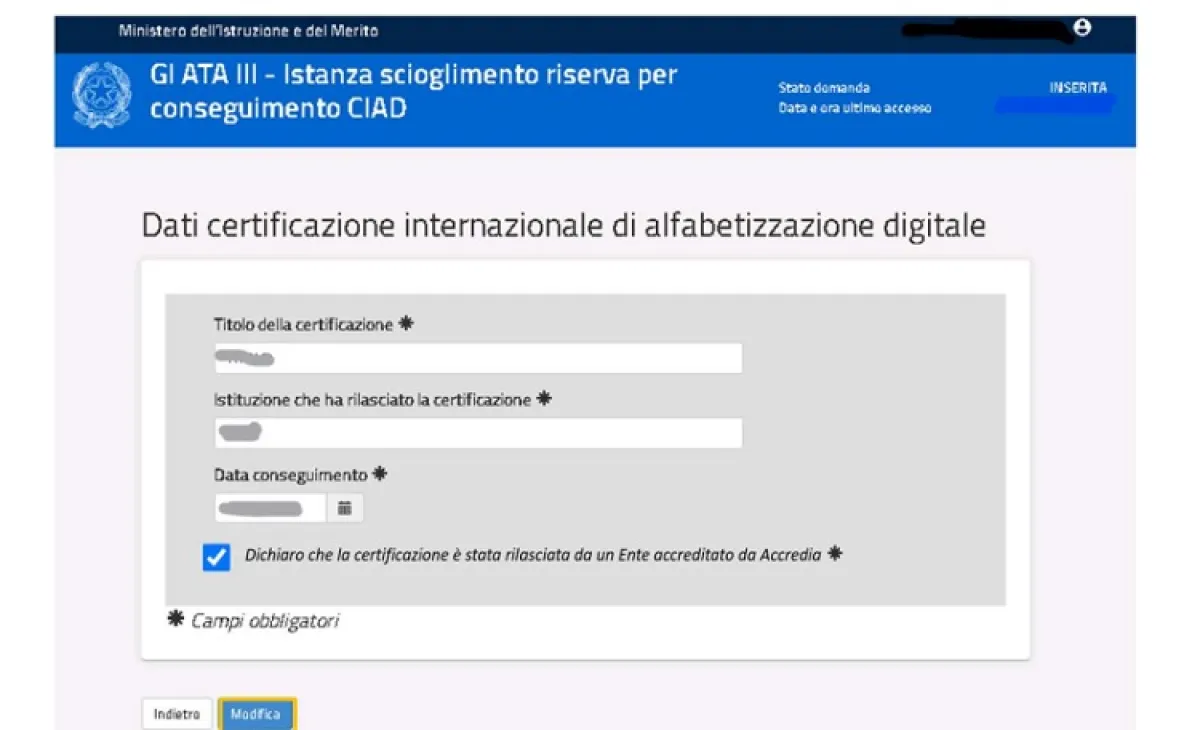Click the user account icon in header

click(1081, 28)
